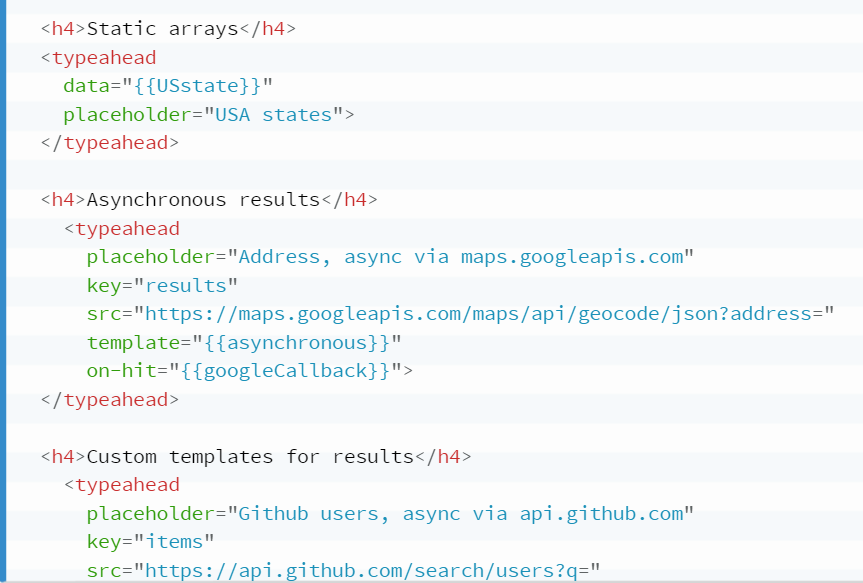Click the '{{USstate}}' value
The width and height of the screenshot is (863, 583).
pos(197,86)
